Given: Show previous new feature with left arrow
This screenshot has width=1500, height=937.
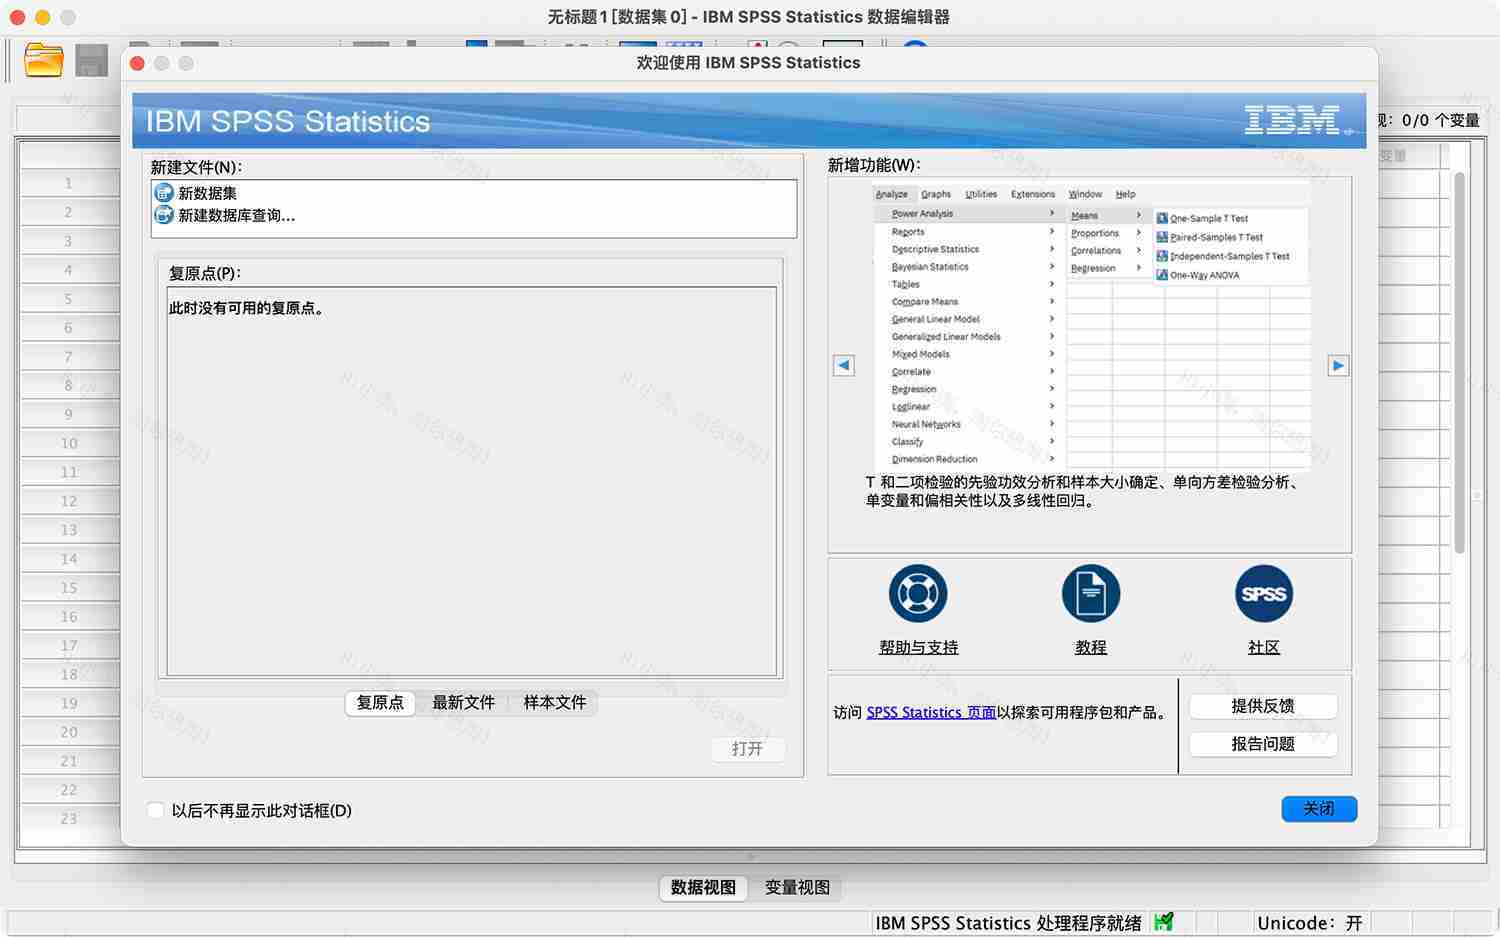Looking at the screenshot, I should [x=843, y=365].
